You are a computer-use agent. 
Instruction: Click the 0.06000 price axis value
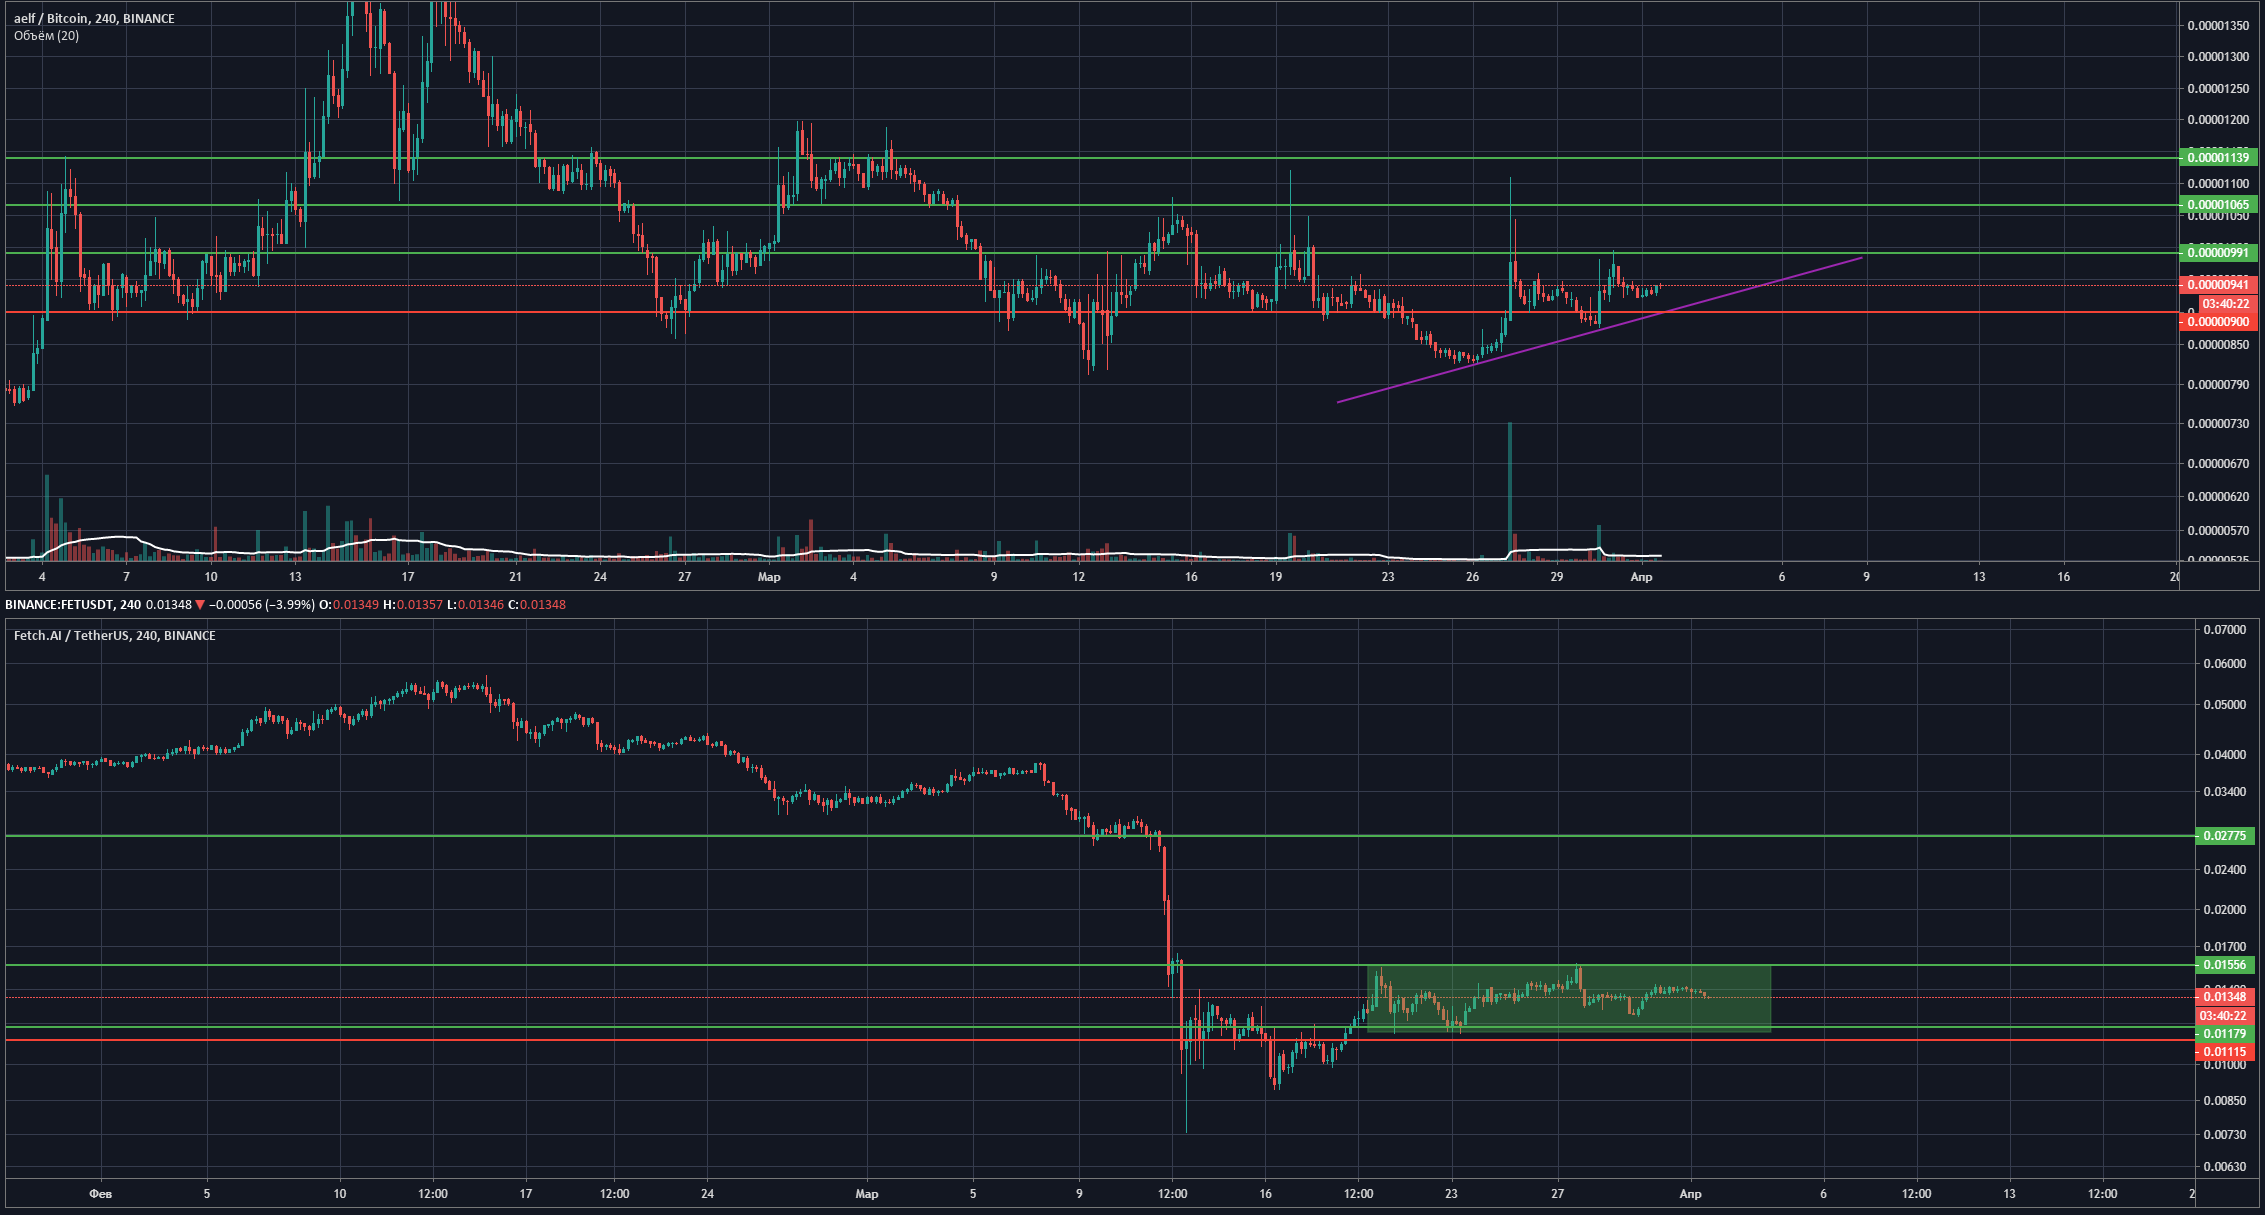pyautogui.click(x=2224, y=664)
